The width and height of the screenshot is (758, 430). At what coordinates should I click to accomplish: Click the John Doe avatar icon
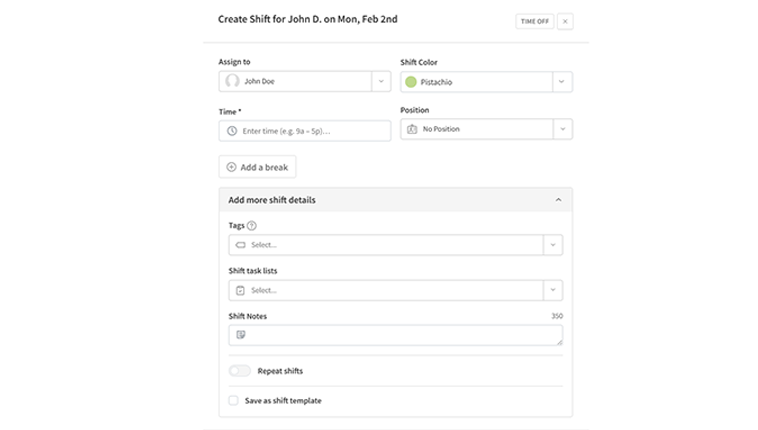(232, 81)
